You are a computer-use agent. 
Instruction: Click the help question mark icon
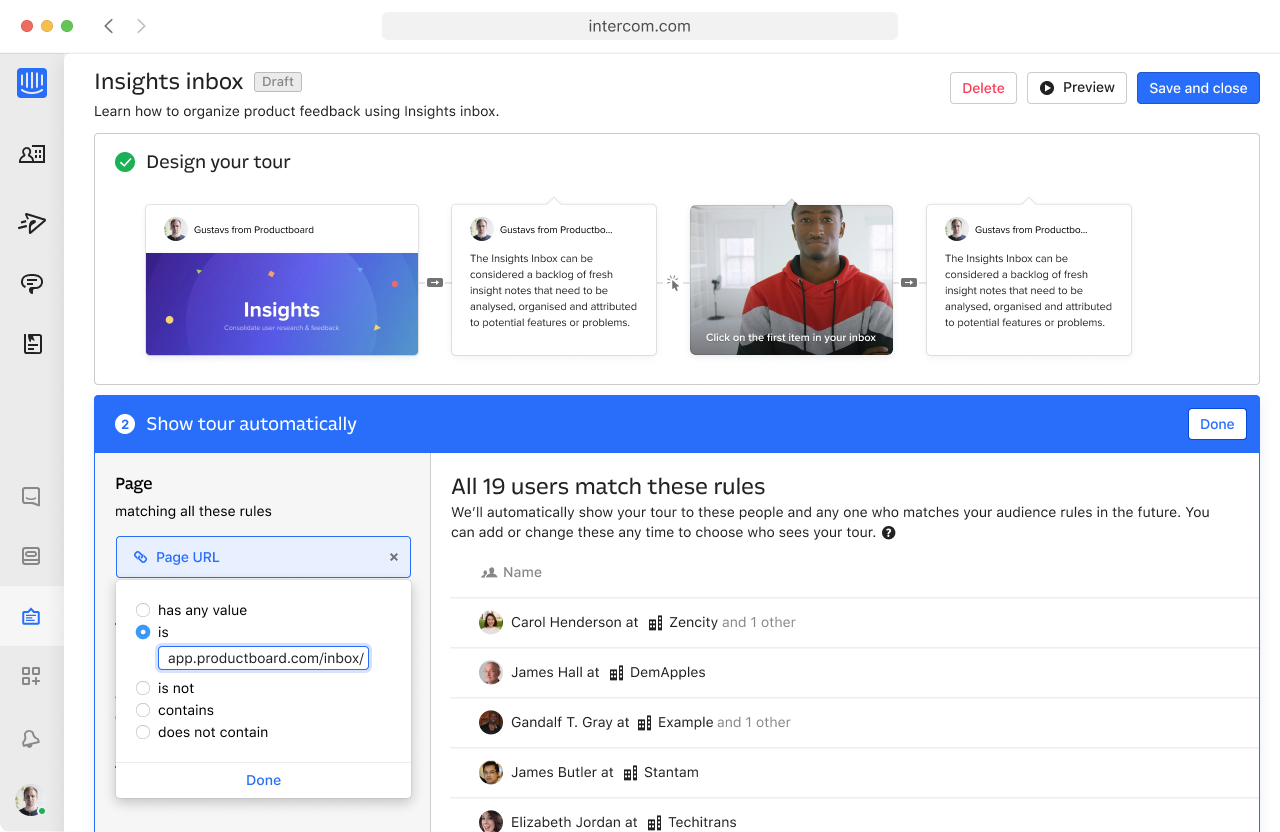(888, 533)
